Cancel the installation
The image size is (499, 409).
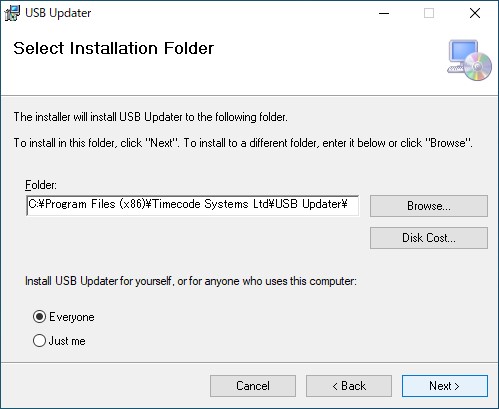253,386
